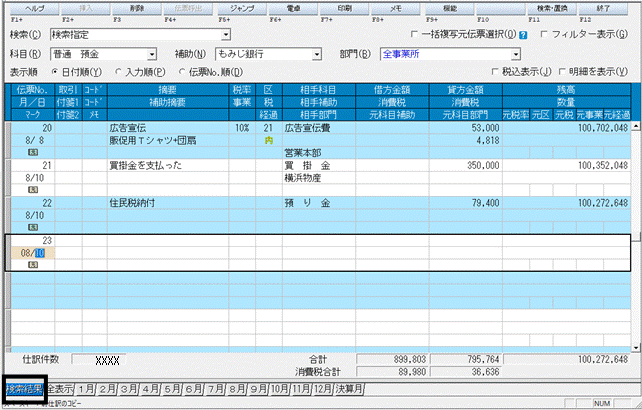Click the 残高 column header

(566, 90)
